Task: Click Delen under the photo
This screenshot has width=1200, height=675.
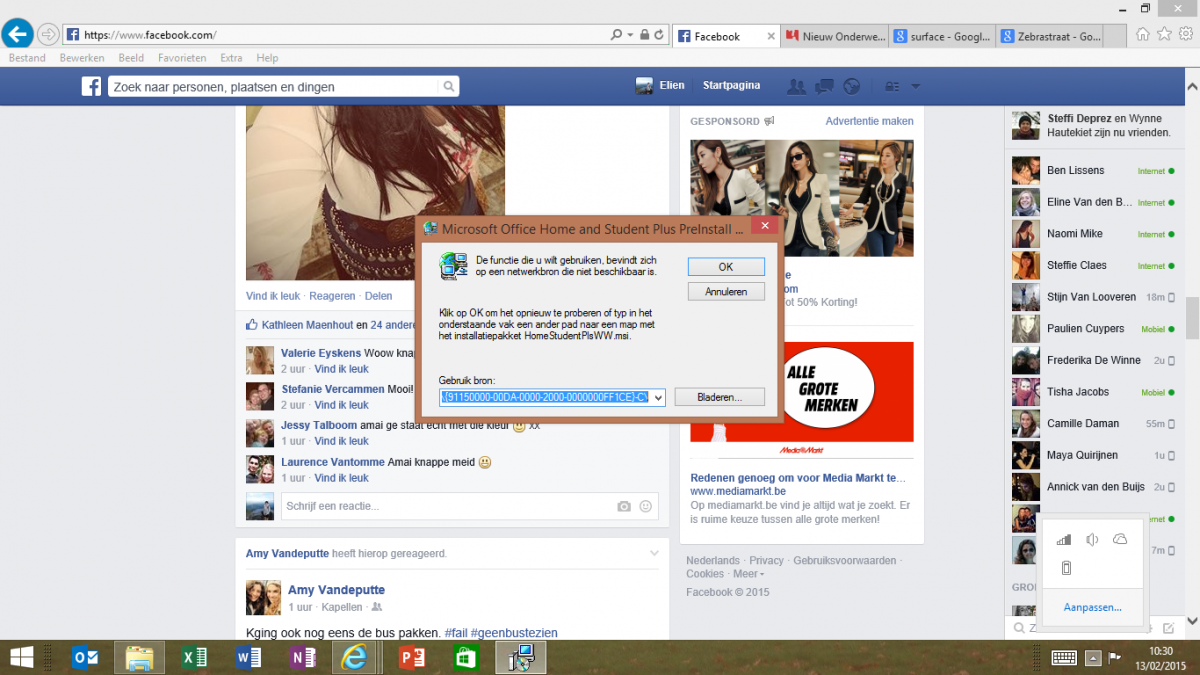Action: 378,296
